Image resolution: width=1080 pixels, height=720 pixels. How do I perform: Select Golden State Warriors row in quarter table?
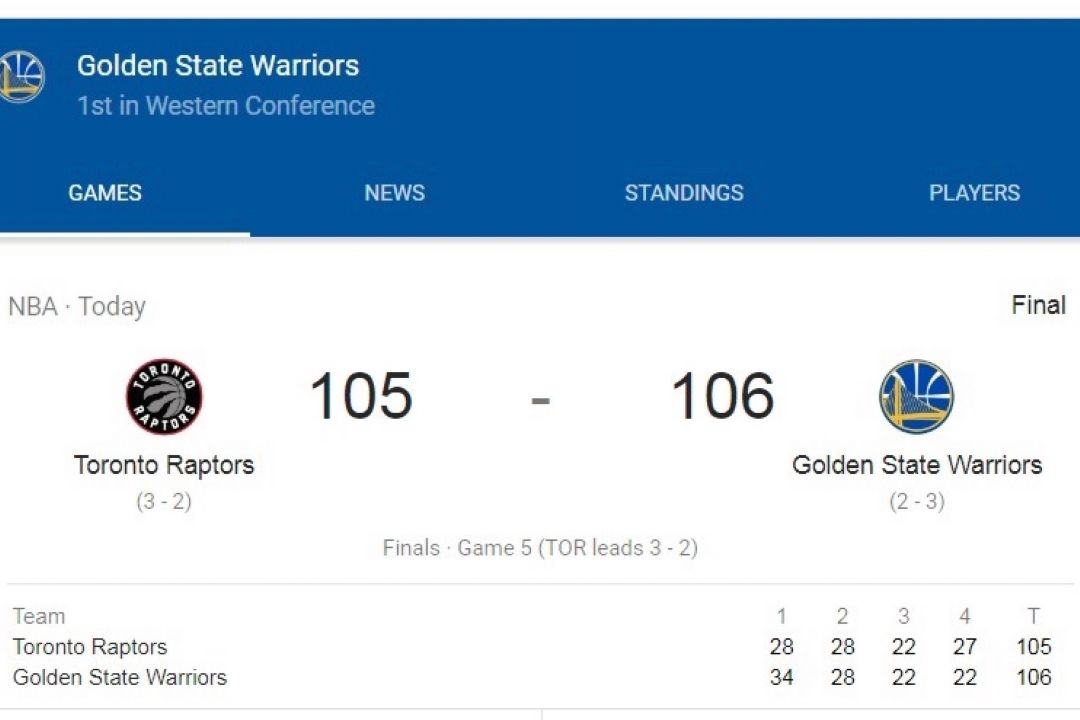pos(532,677)
